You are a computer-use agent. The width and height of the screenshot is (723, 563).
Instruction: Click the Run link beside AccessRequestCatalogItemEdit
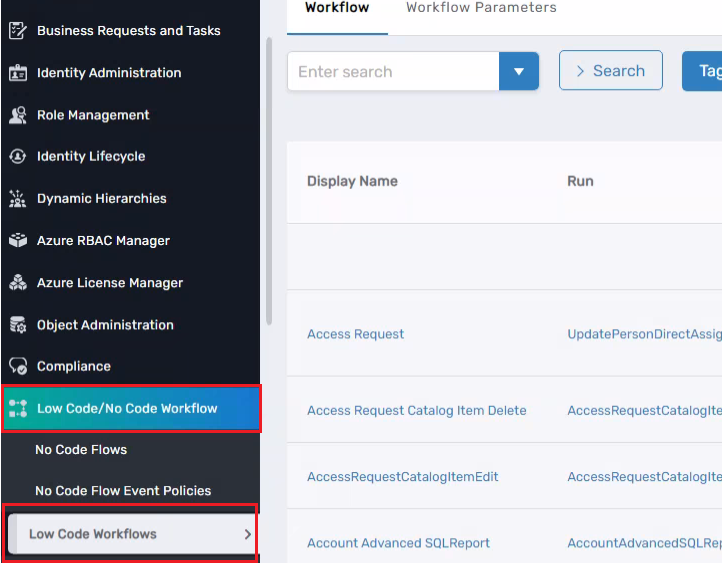pos(645,477)
